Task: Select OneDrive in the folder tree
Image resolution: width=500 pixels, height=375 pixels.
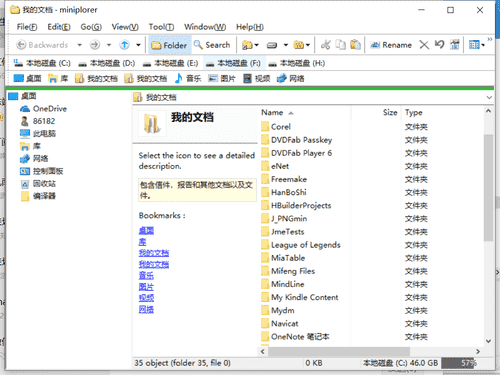Action: pyautogui.click(x=44, y=109)
